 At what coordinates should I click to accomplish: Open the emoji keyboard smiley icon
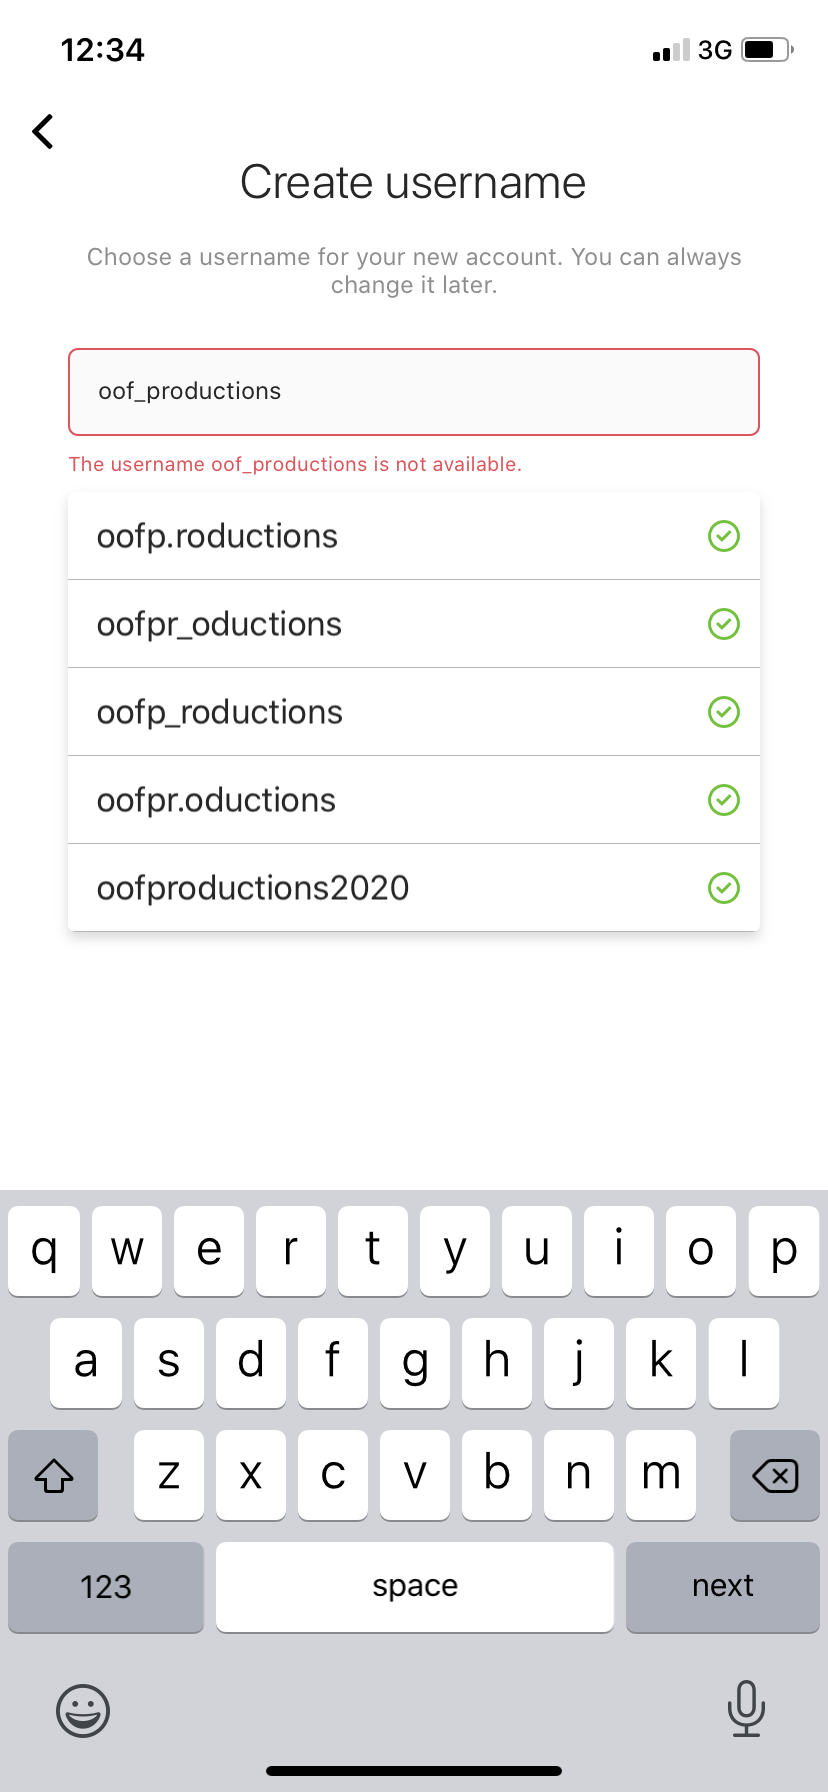coord(83,1710)
